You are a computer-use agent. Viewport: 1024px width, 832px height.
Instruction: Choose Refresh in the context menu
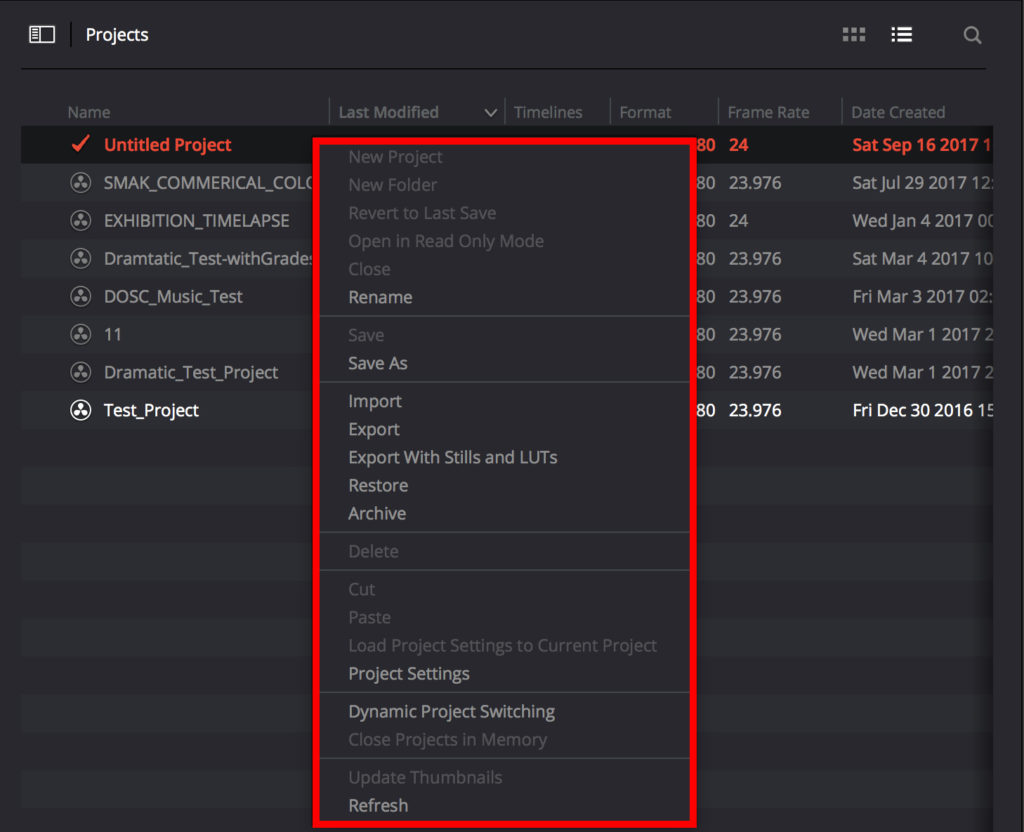coord(378,805)
